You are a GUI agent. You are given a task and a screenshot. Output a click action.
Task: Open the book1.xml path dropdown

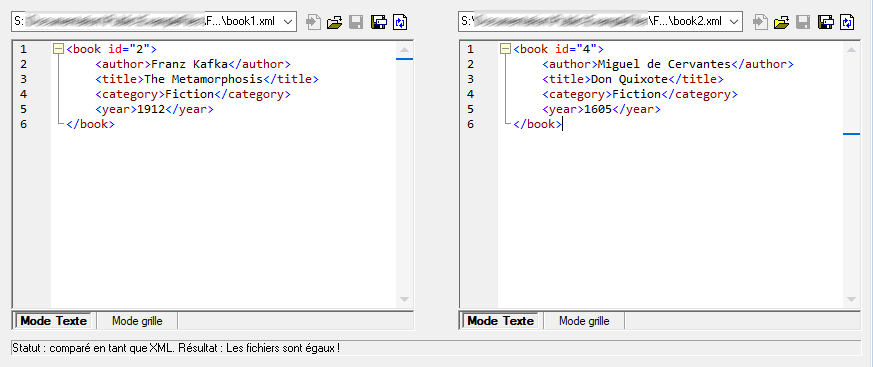(x=288, y=22)
